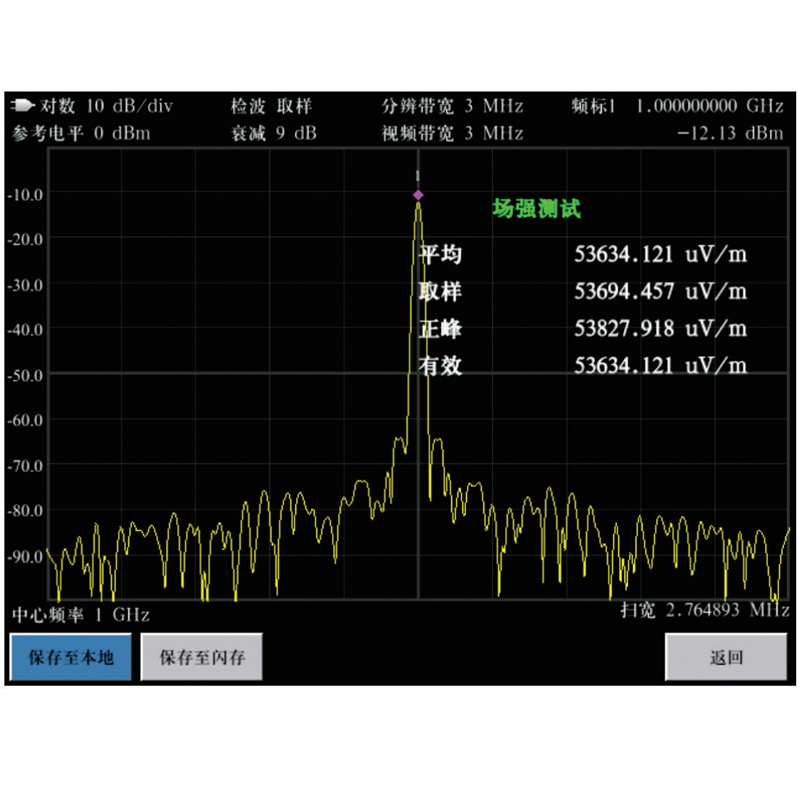The image size is (800, 800).
Task: Click the 扫宽 2.764893 MHz span label
Action: pos(704,610)
